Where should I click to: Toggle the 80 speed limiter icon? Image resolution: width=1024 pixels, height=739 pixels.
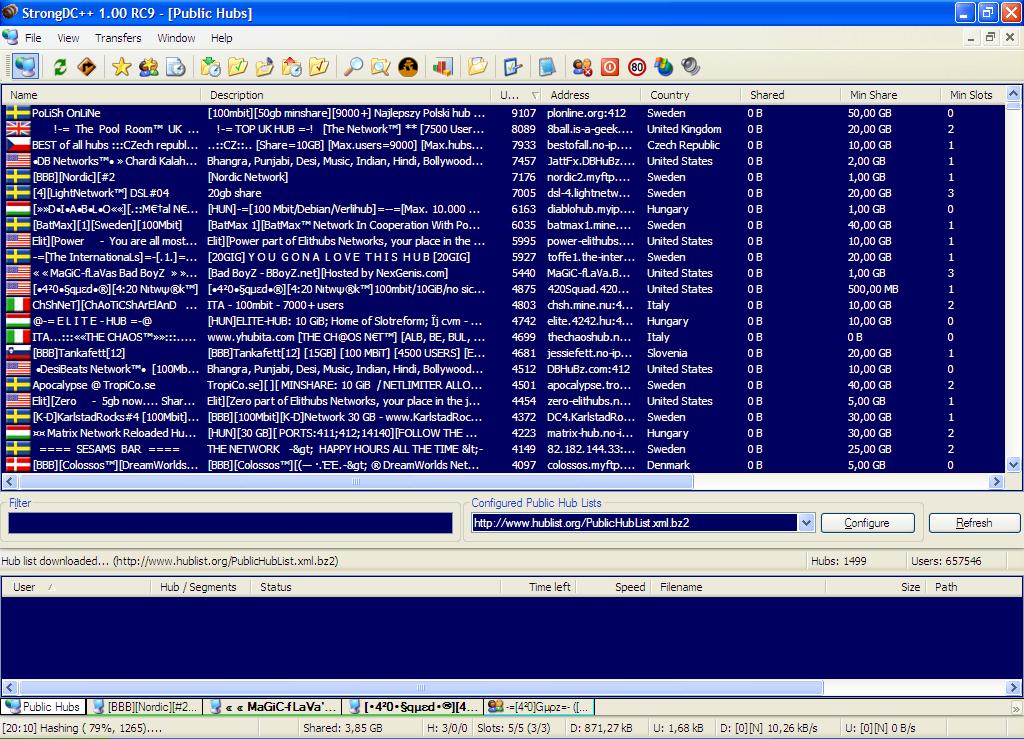(x=637, y=67)
